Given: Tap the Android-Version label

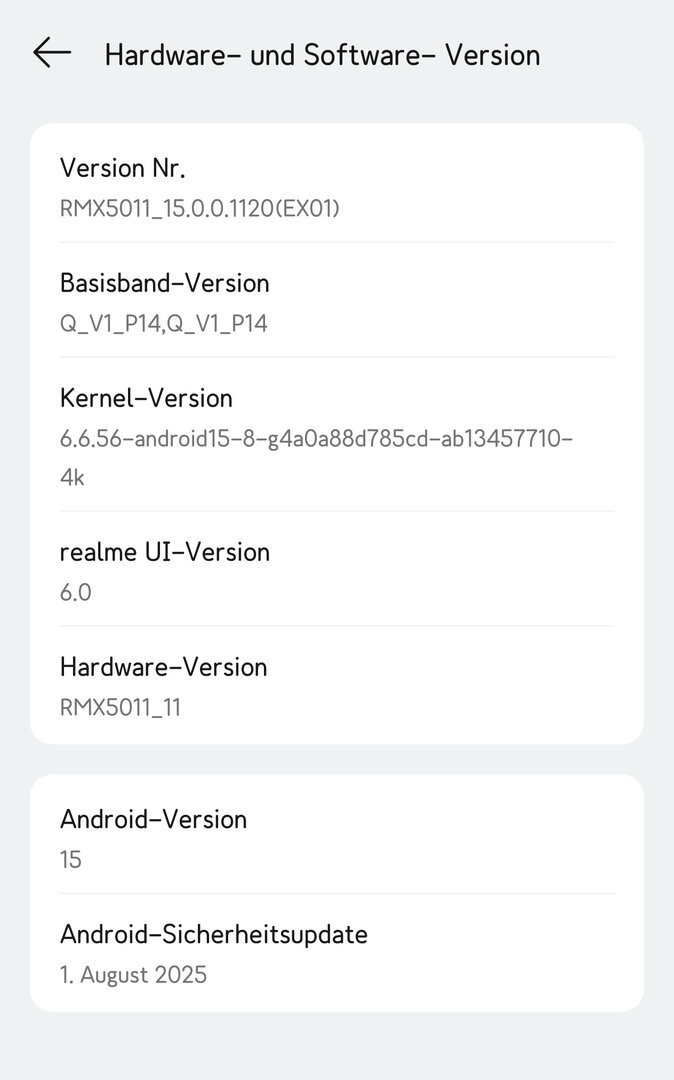Looking at the screenshot, I should (x=153, y=819).
